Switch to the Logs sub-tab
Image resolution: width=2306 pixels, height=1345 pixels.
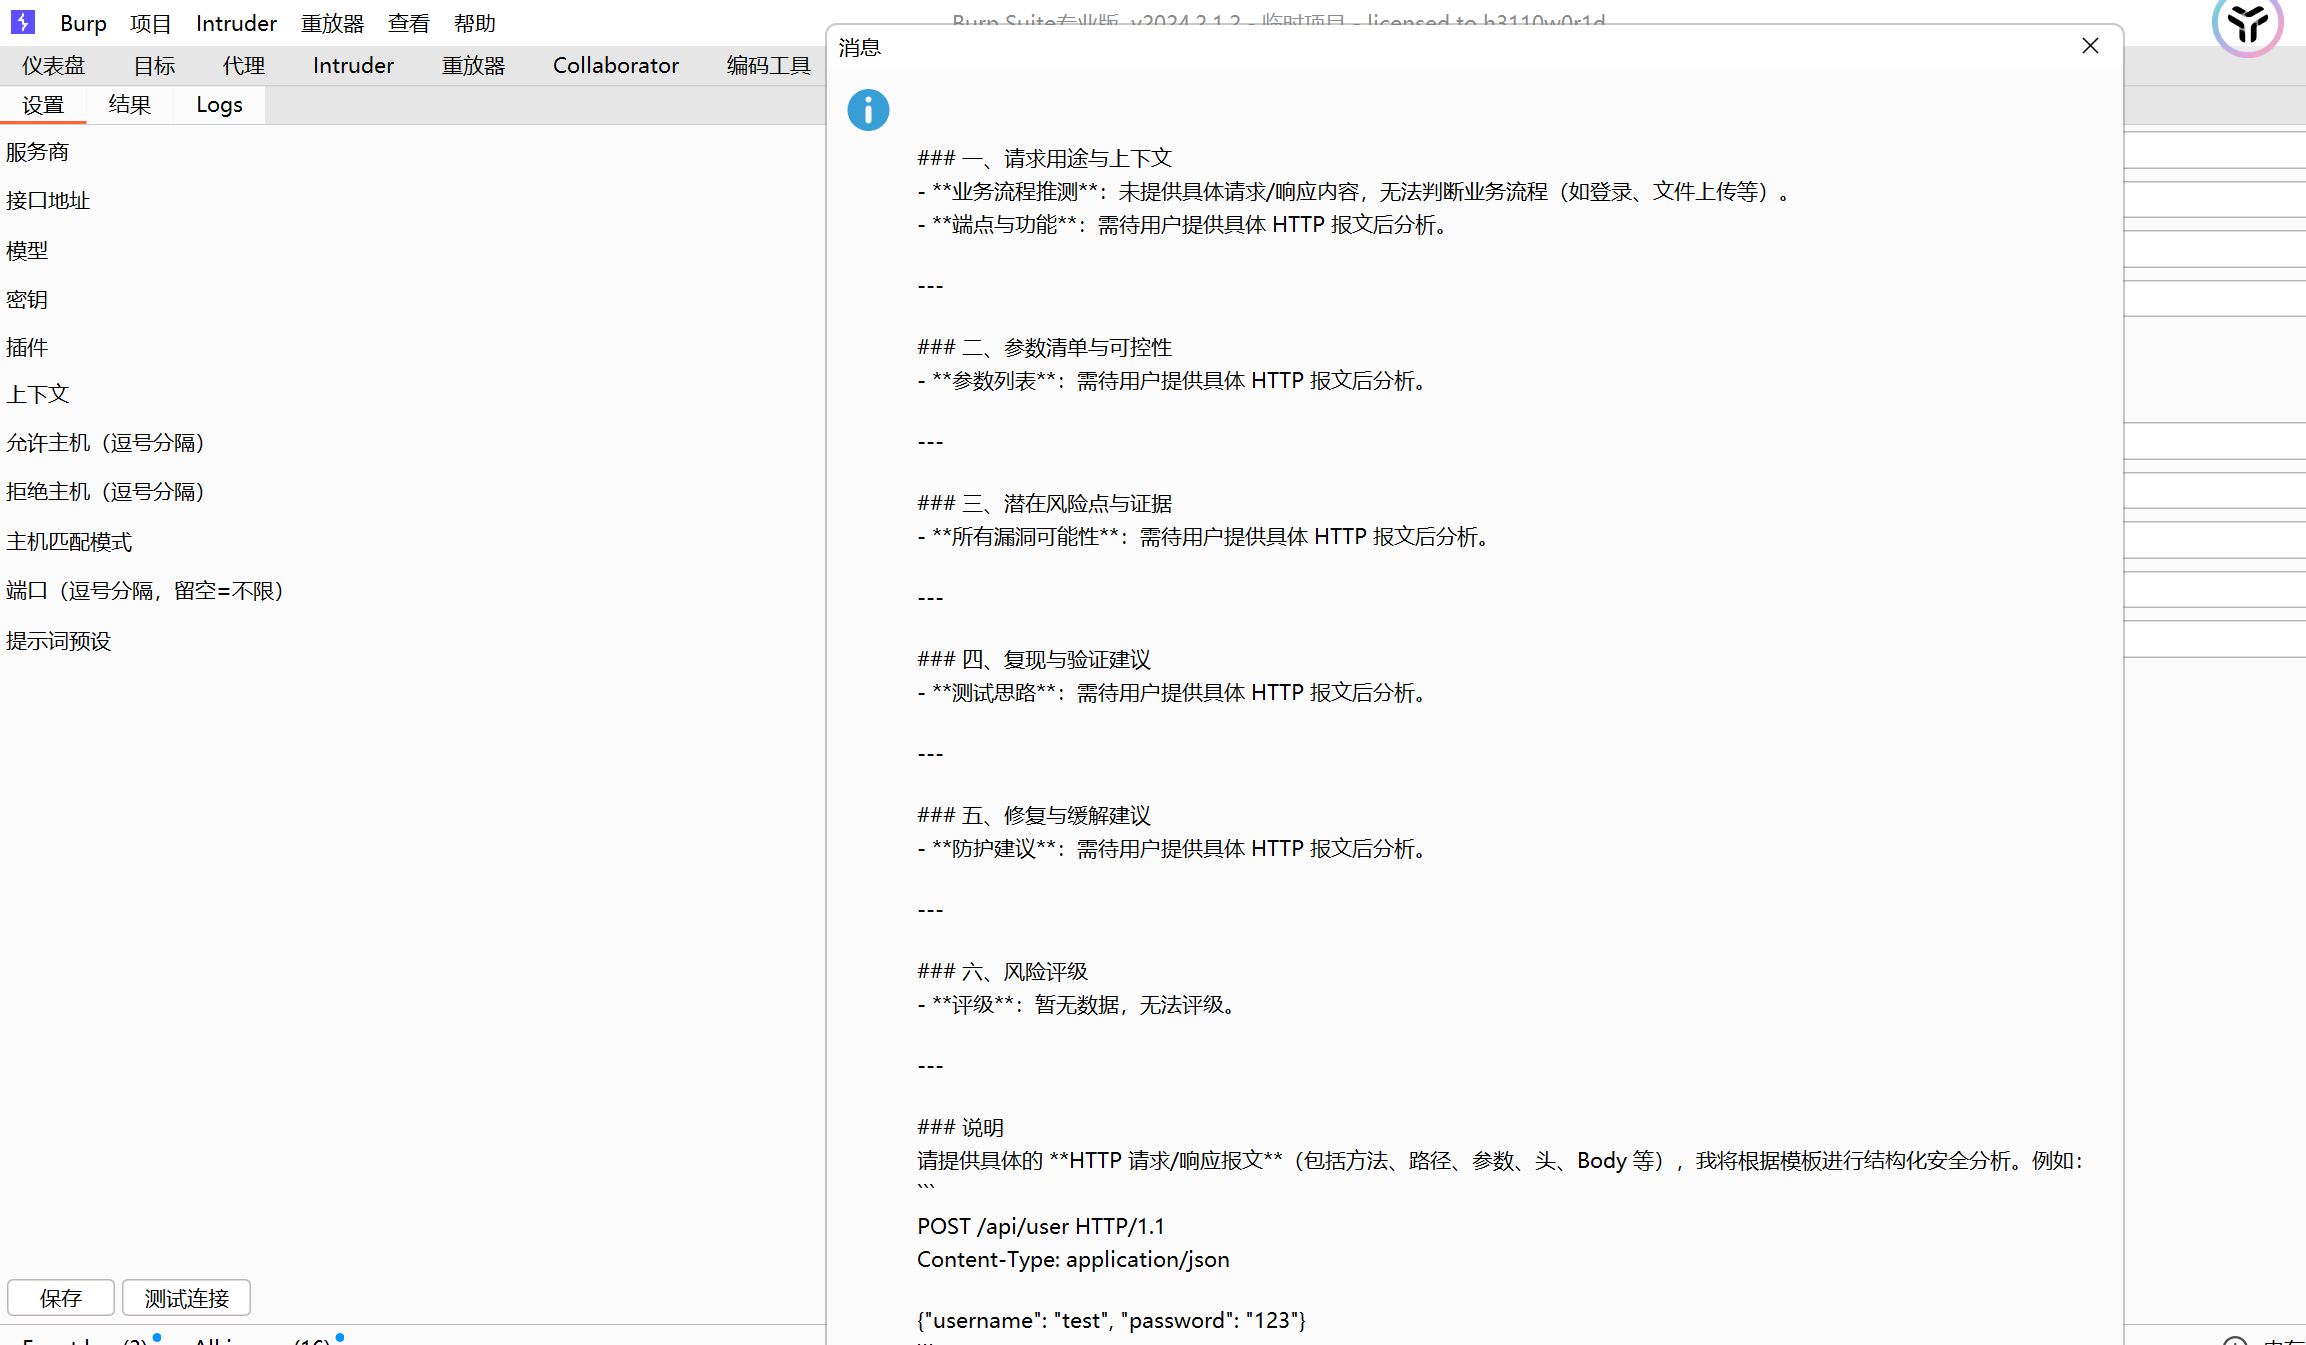219,105
